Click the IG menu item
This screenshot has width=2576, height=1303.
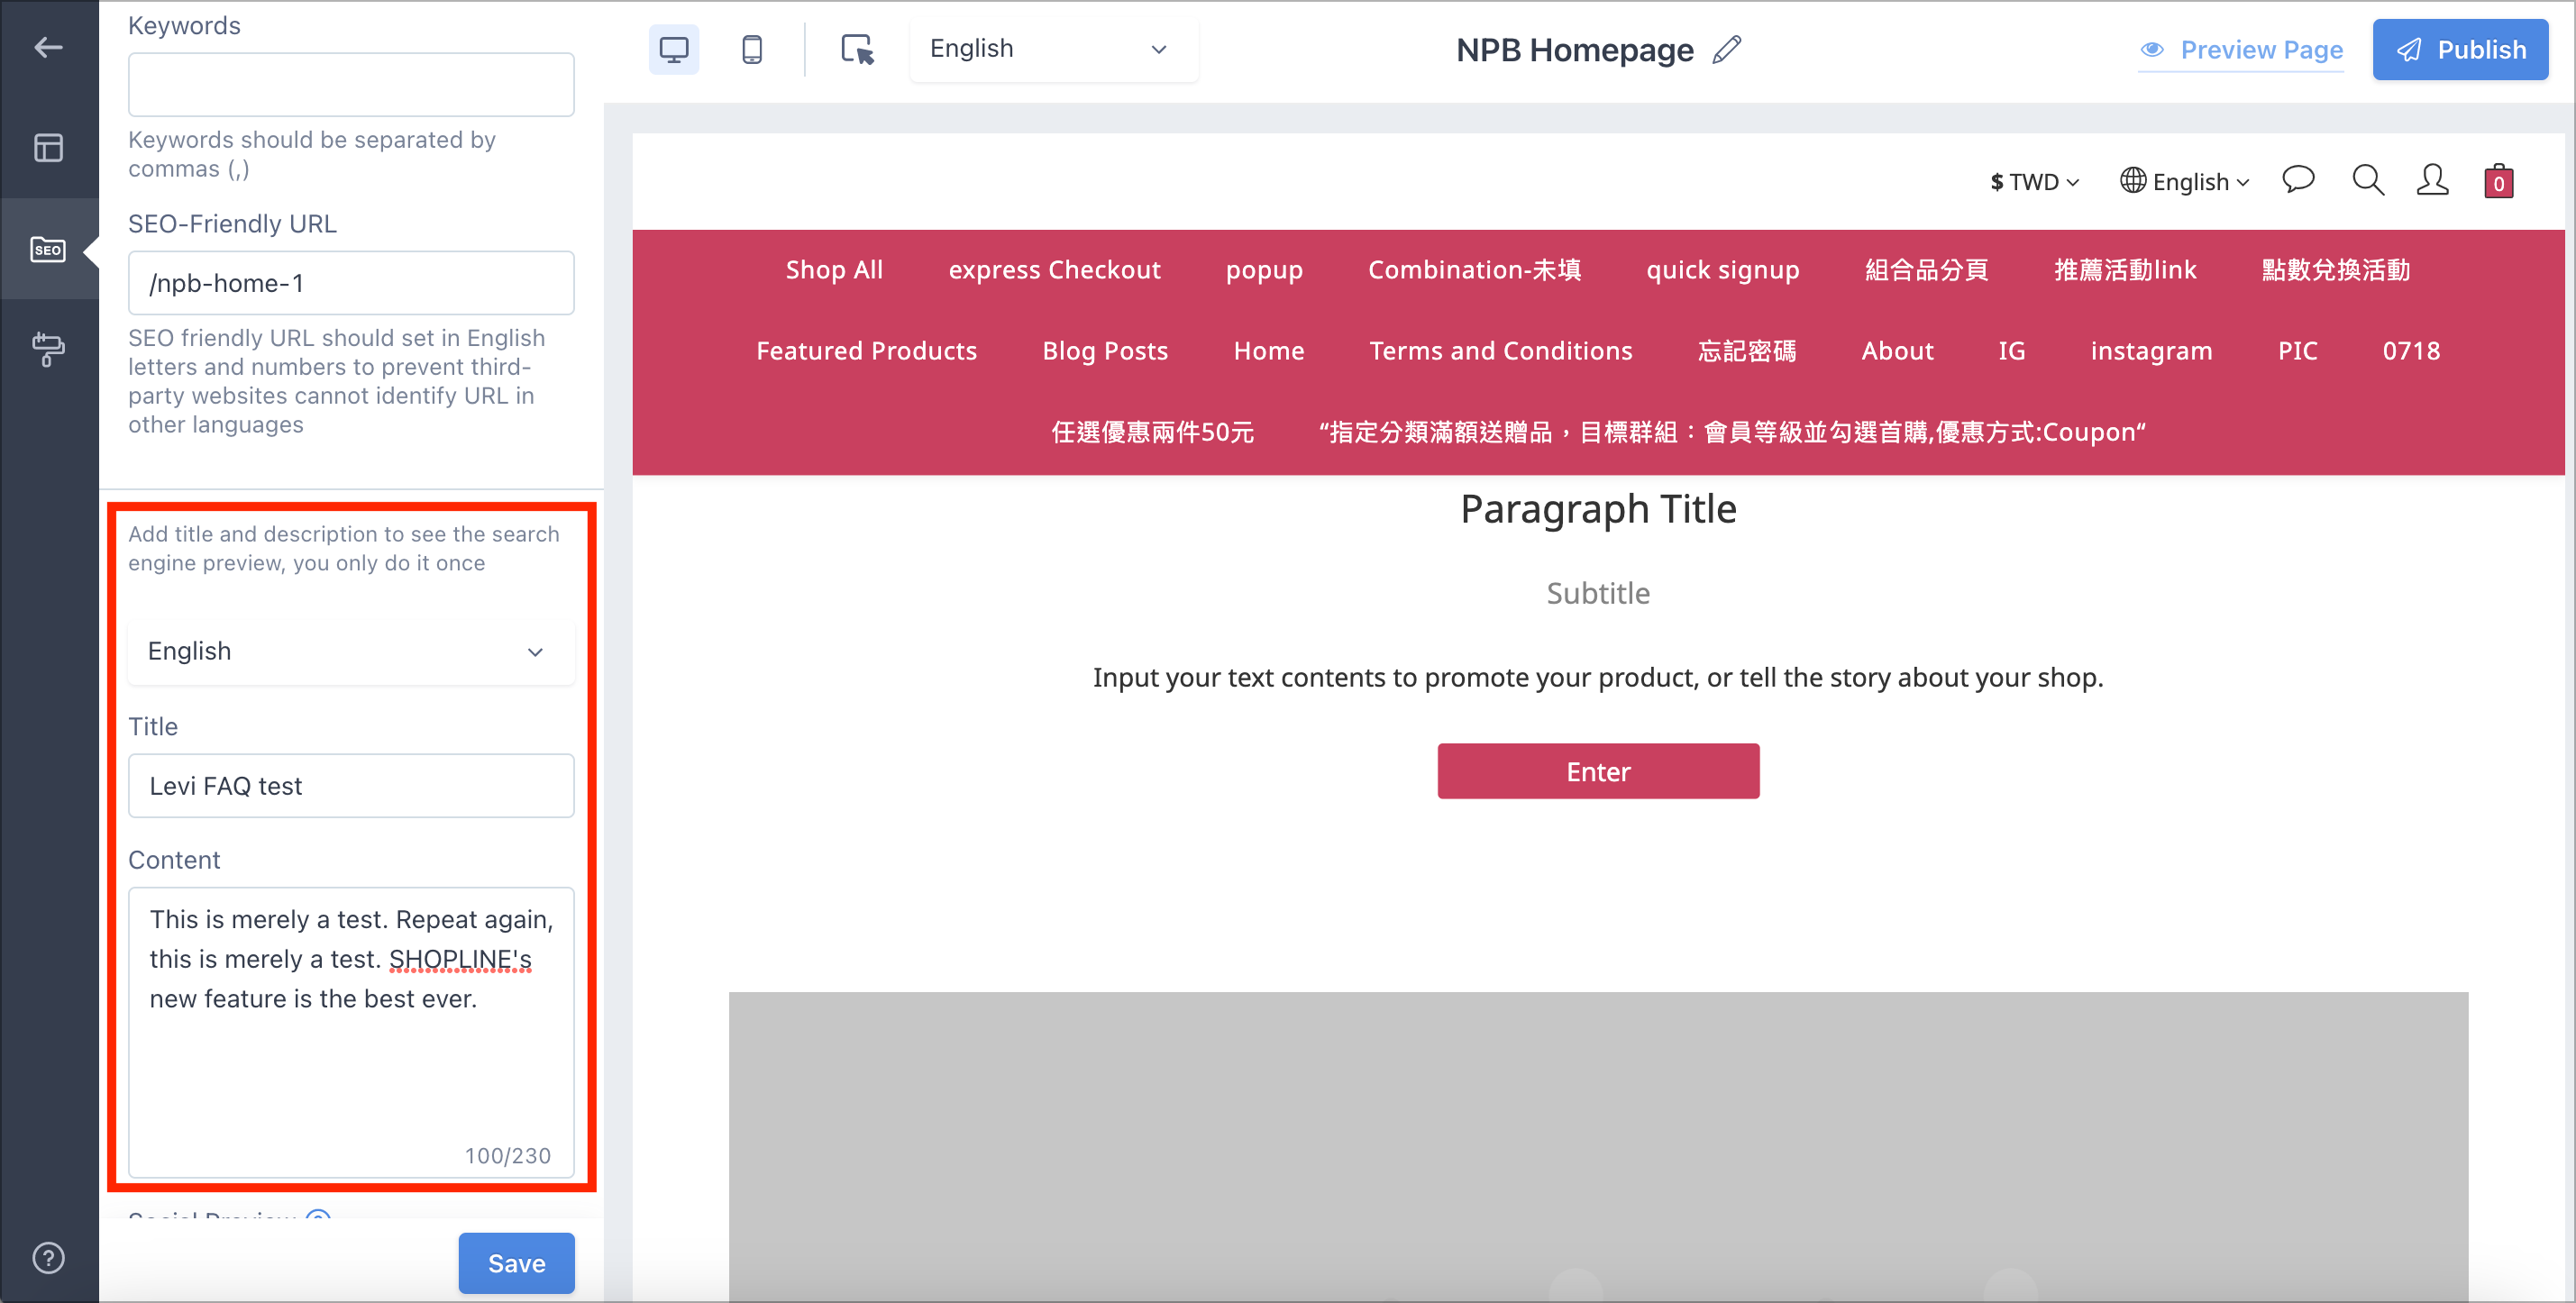(x=2011, y=351)
